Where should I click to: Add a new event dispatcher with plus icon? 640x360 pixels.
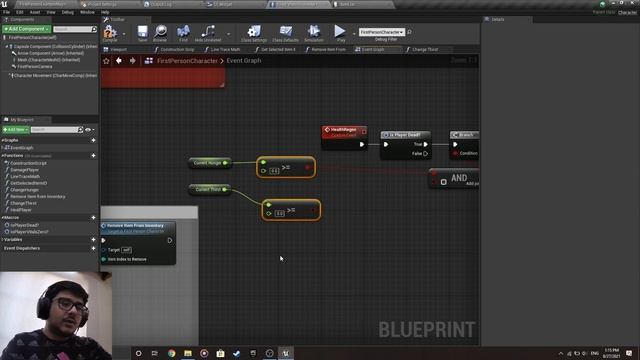[x=93, y=248]
